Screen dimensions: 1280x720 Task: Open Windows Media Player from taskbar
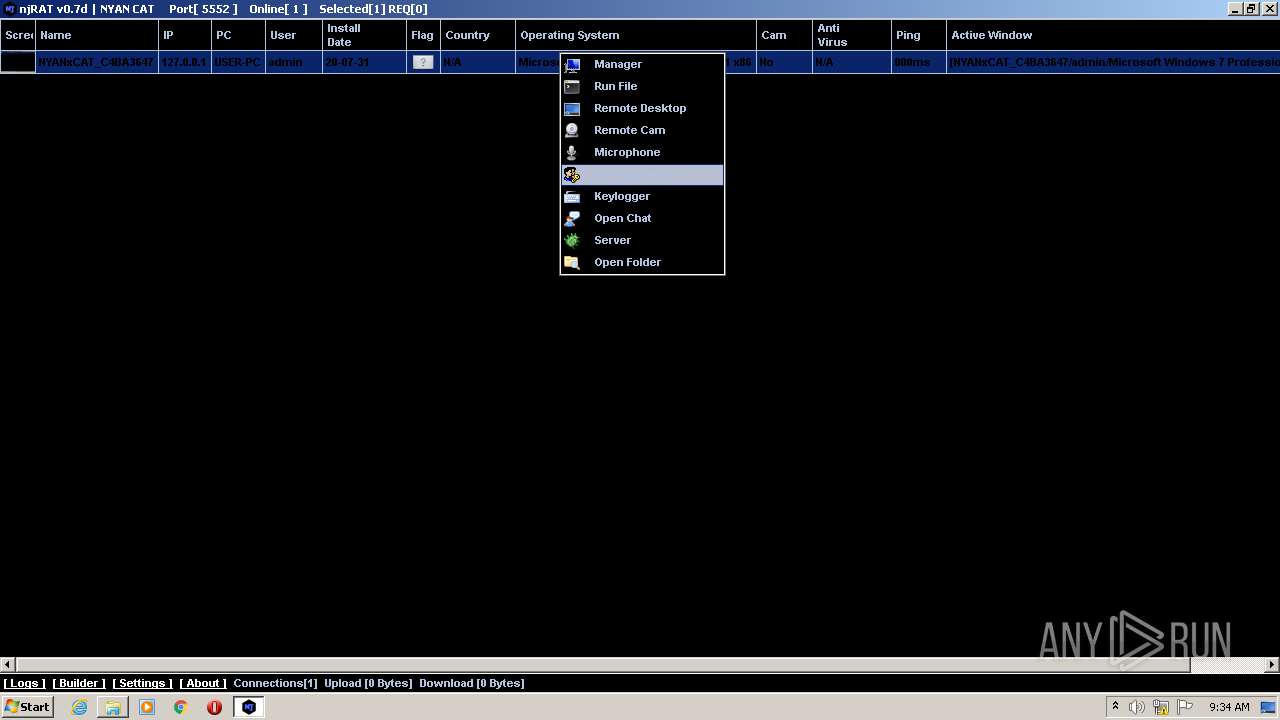click(x=147, y=707)
